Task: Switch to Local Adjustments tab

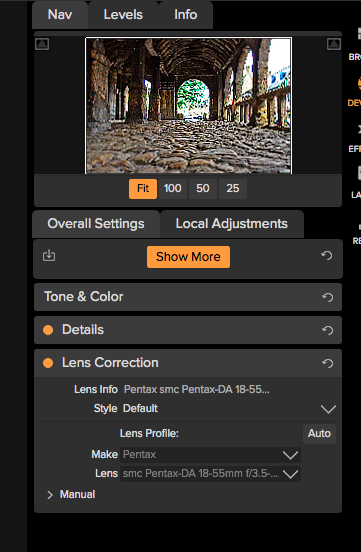Action: tap(232, 224)
